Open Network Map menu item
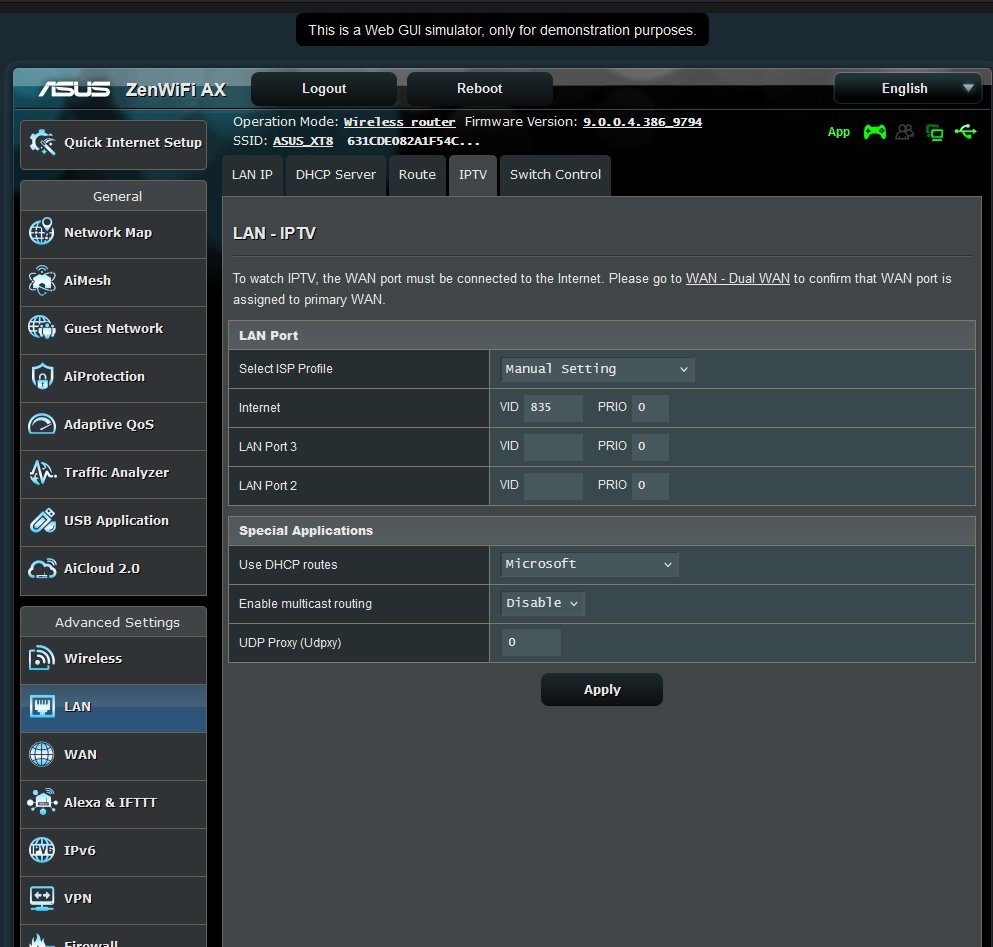The image size is (993, 947). click(113, 234)
